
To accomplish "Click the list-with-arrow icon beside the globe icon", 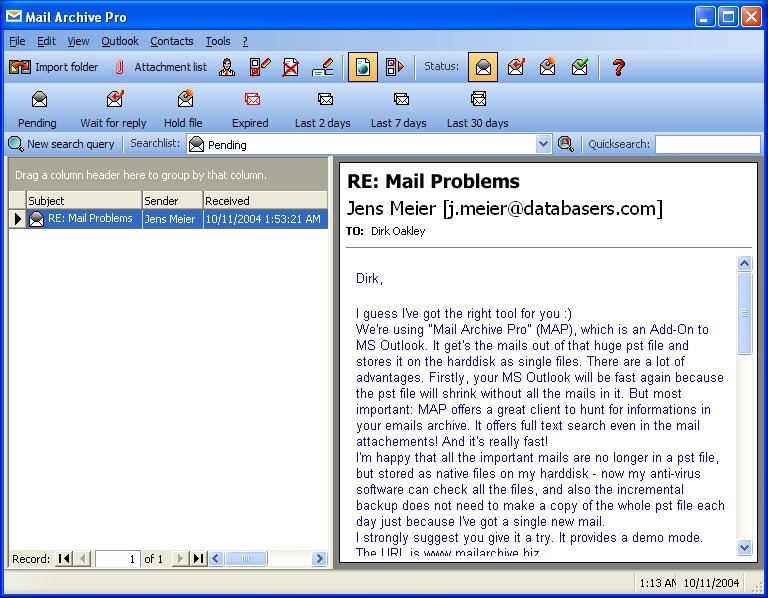I will pos(394,67).
